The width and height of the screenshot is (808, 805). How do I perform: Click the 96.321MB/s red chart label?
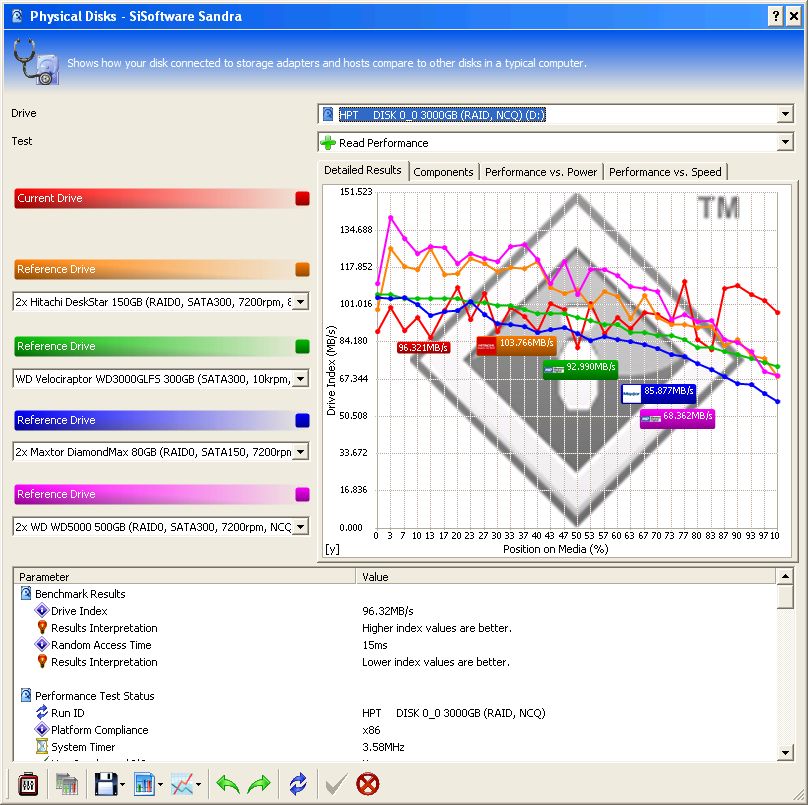[x=423, y=348]
